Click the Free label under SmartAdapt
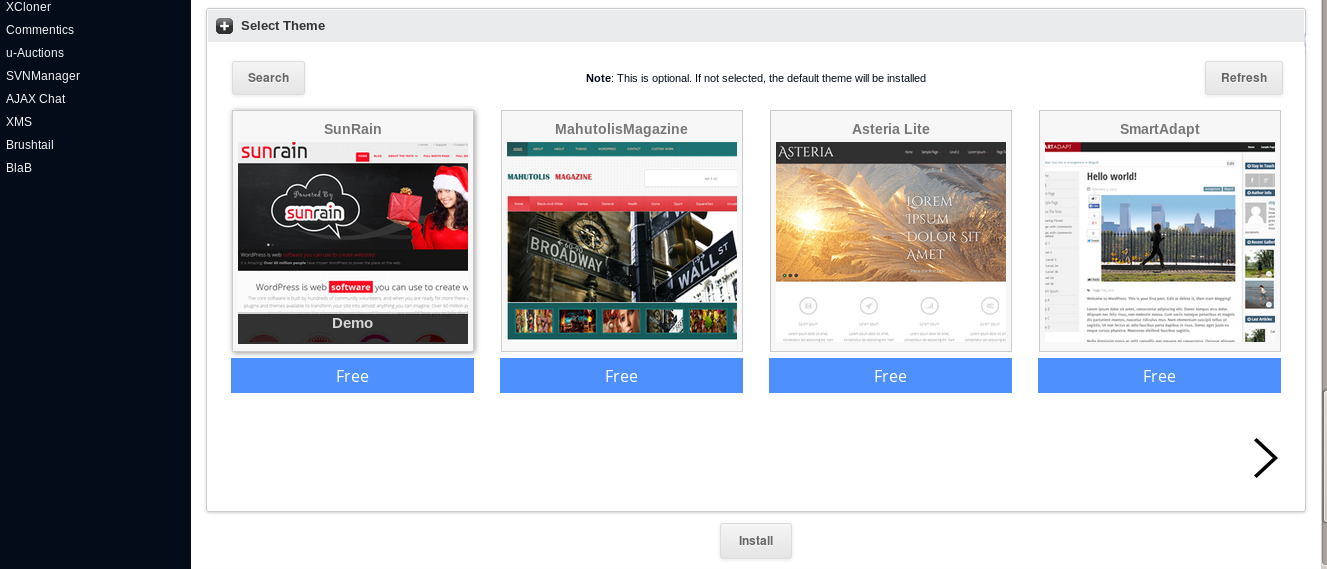This screenshot has width=1327, height=569. coord(1159,376)
